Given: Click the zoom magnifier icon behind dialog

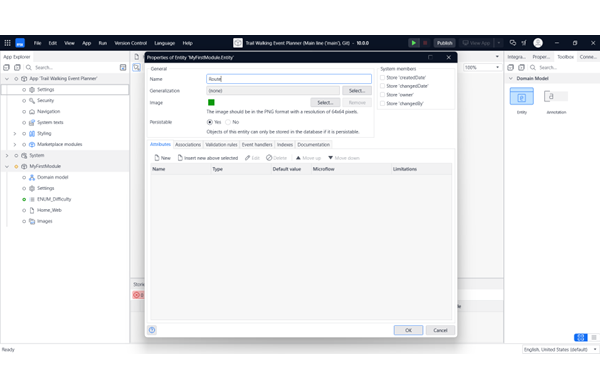Looking at the screenshot, I should point(137,67).
